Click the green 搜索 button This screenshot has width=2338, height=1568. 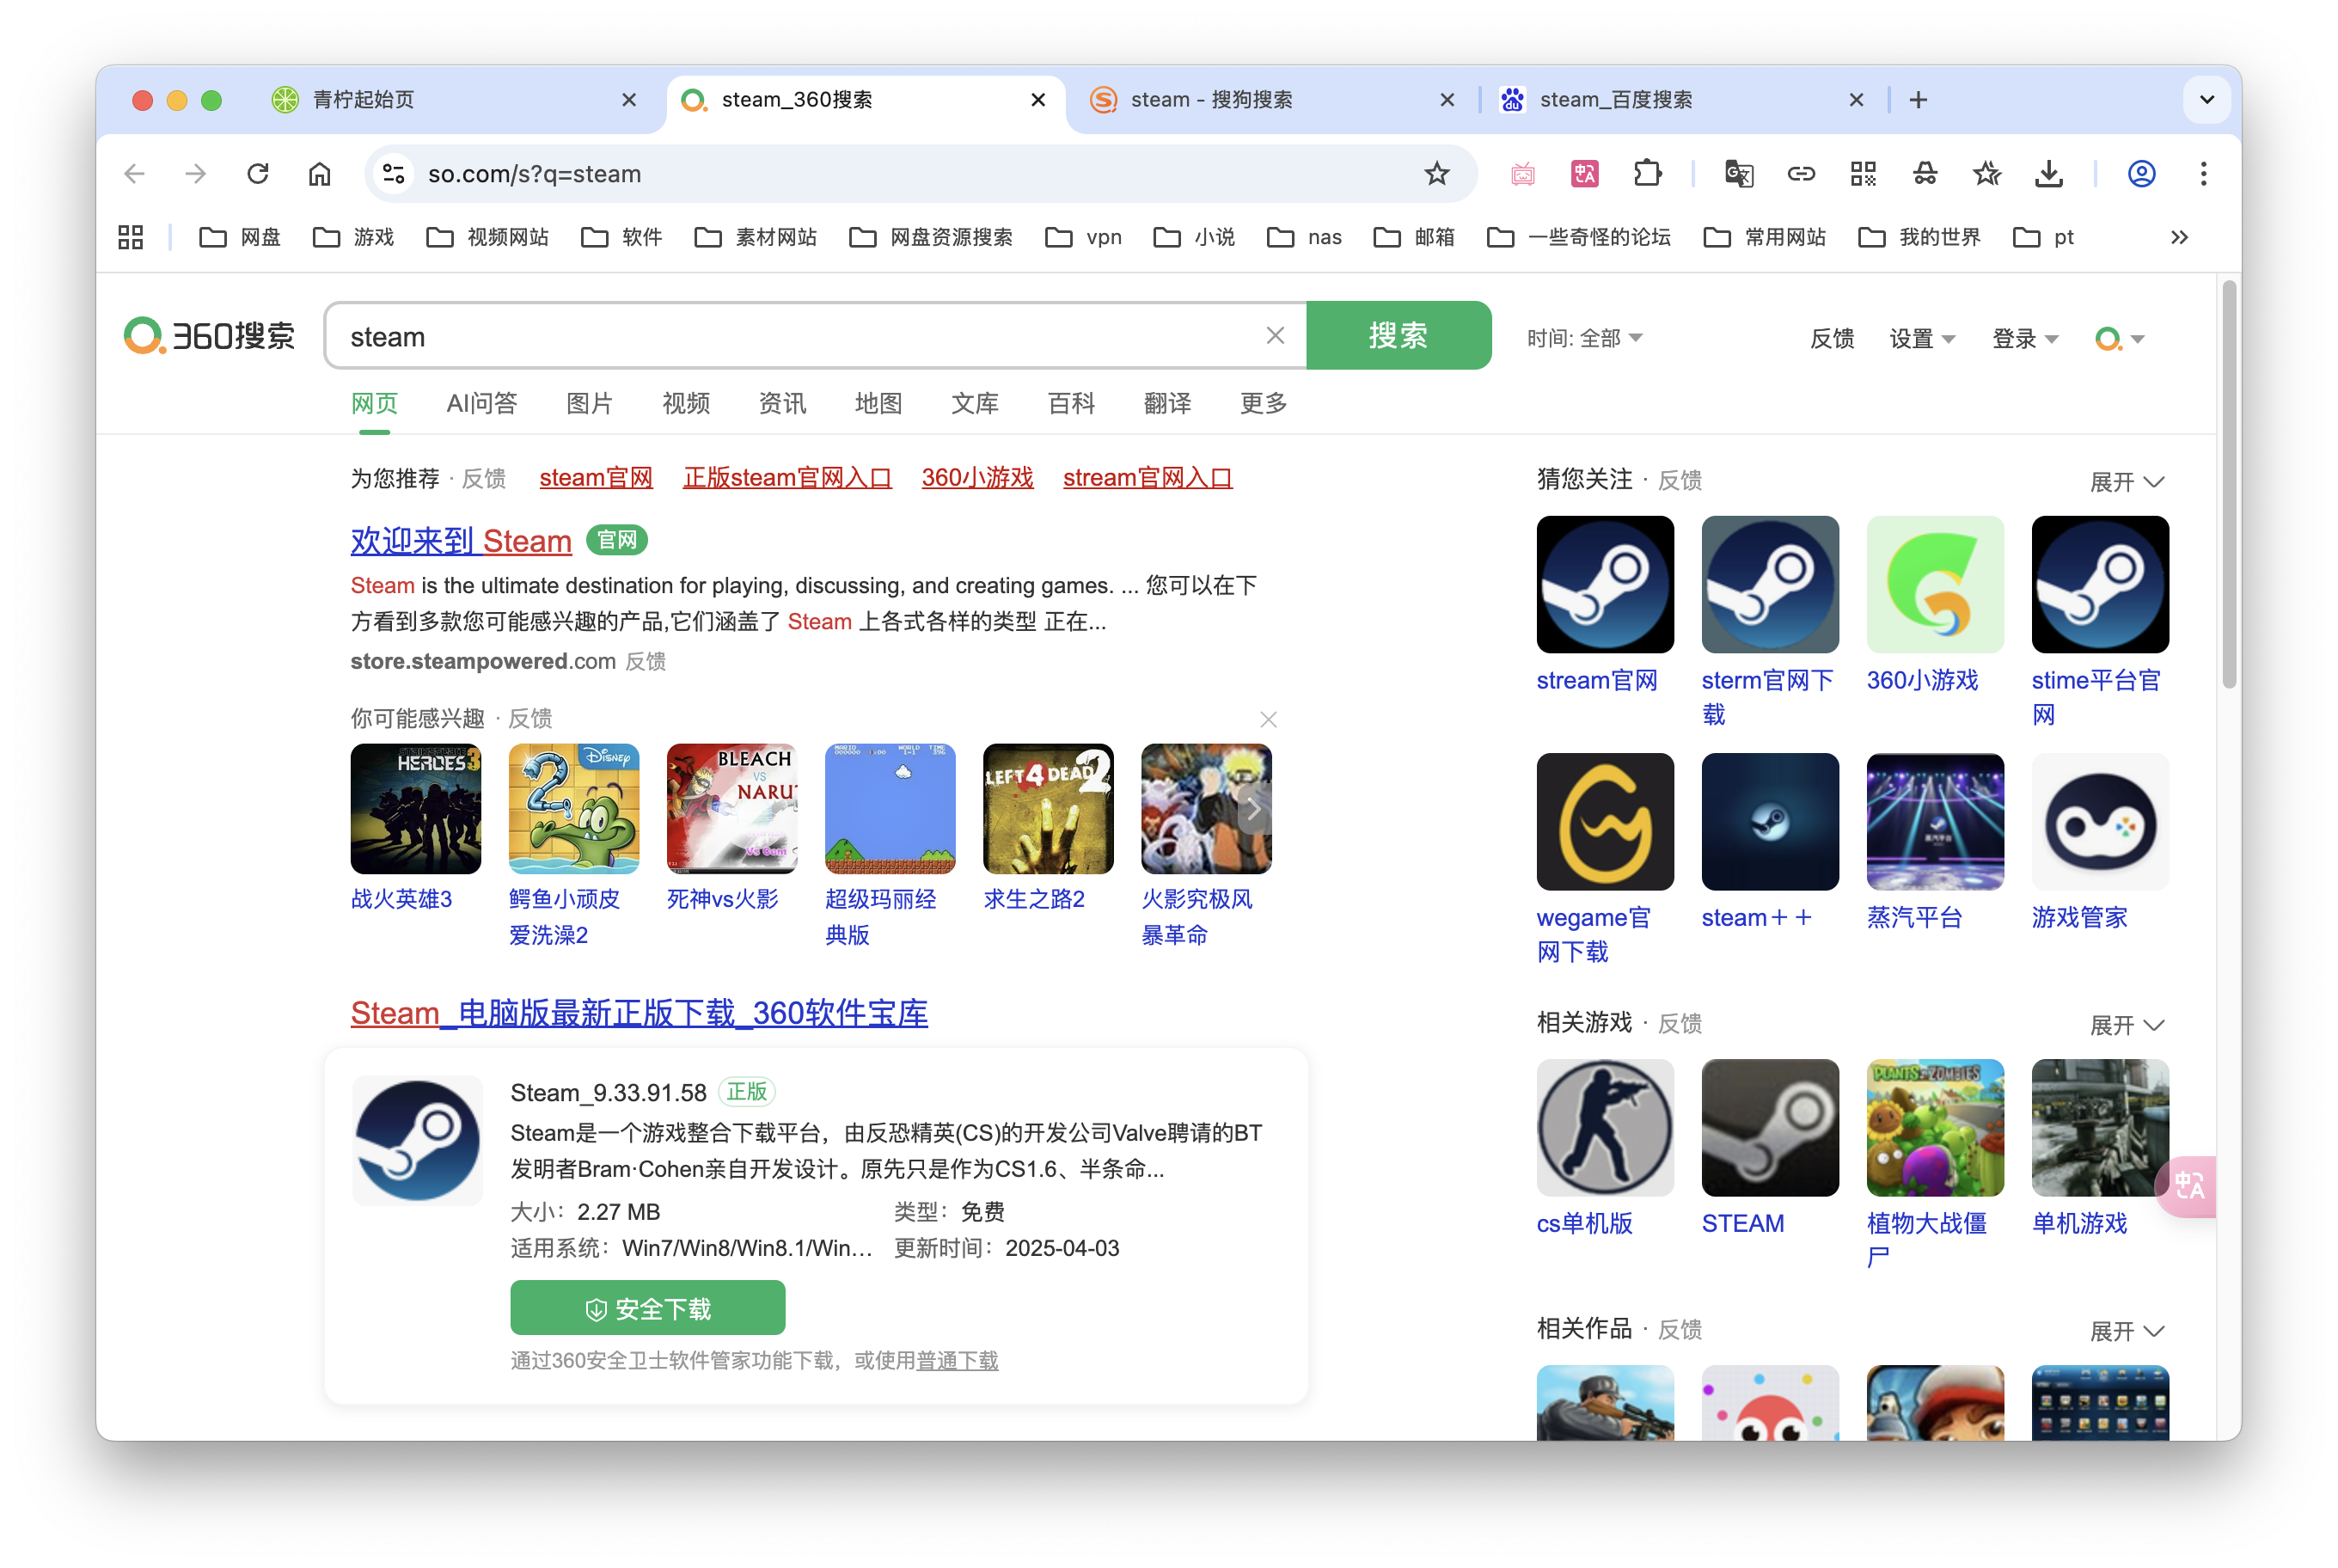pyautogui.click(x=1399, y=335)
